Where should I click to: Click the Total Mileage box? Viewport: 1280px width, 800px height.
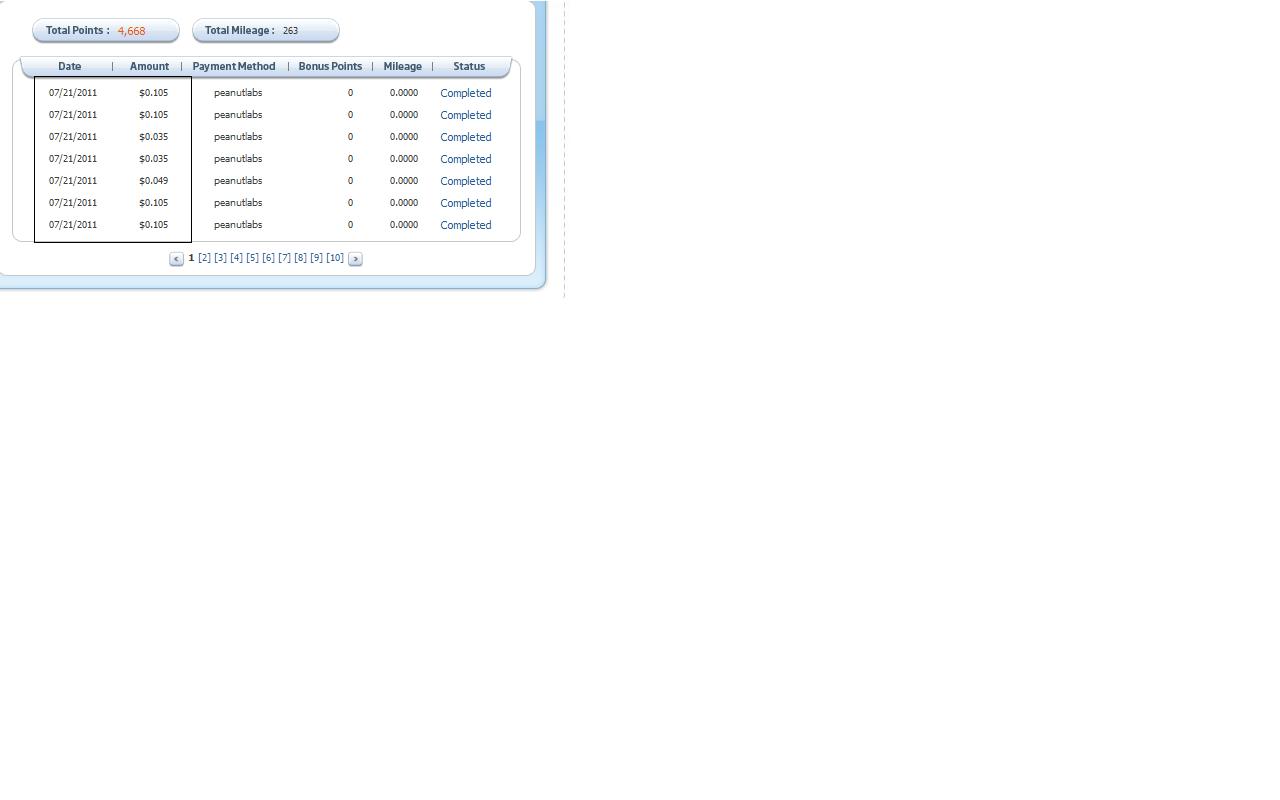265,31
